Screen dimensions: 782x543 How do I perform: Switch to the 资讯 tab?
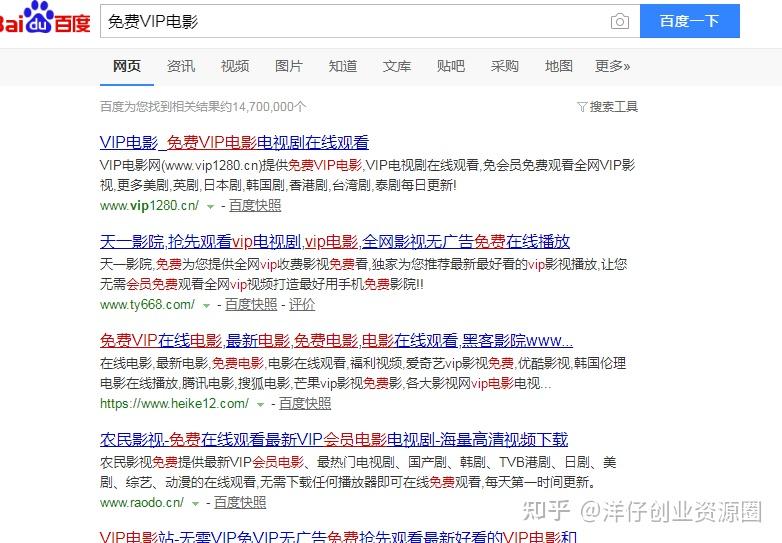(181, 66)
